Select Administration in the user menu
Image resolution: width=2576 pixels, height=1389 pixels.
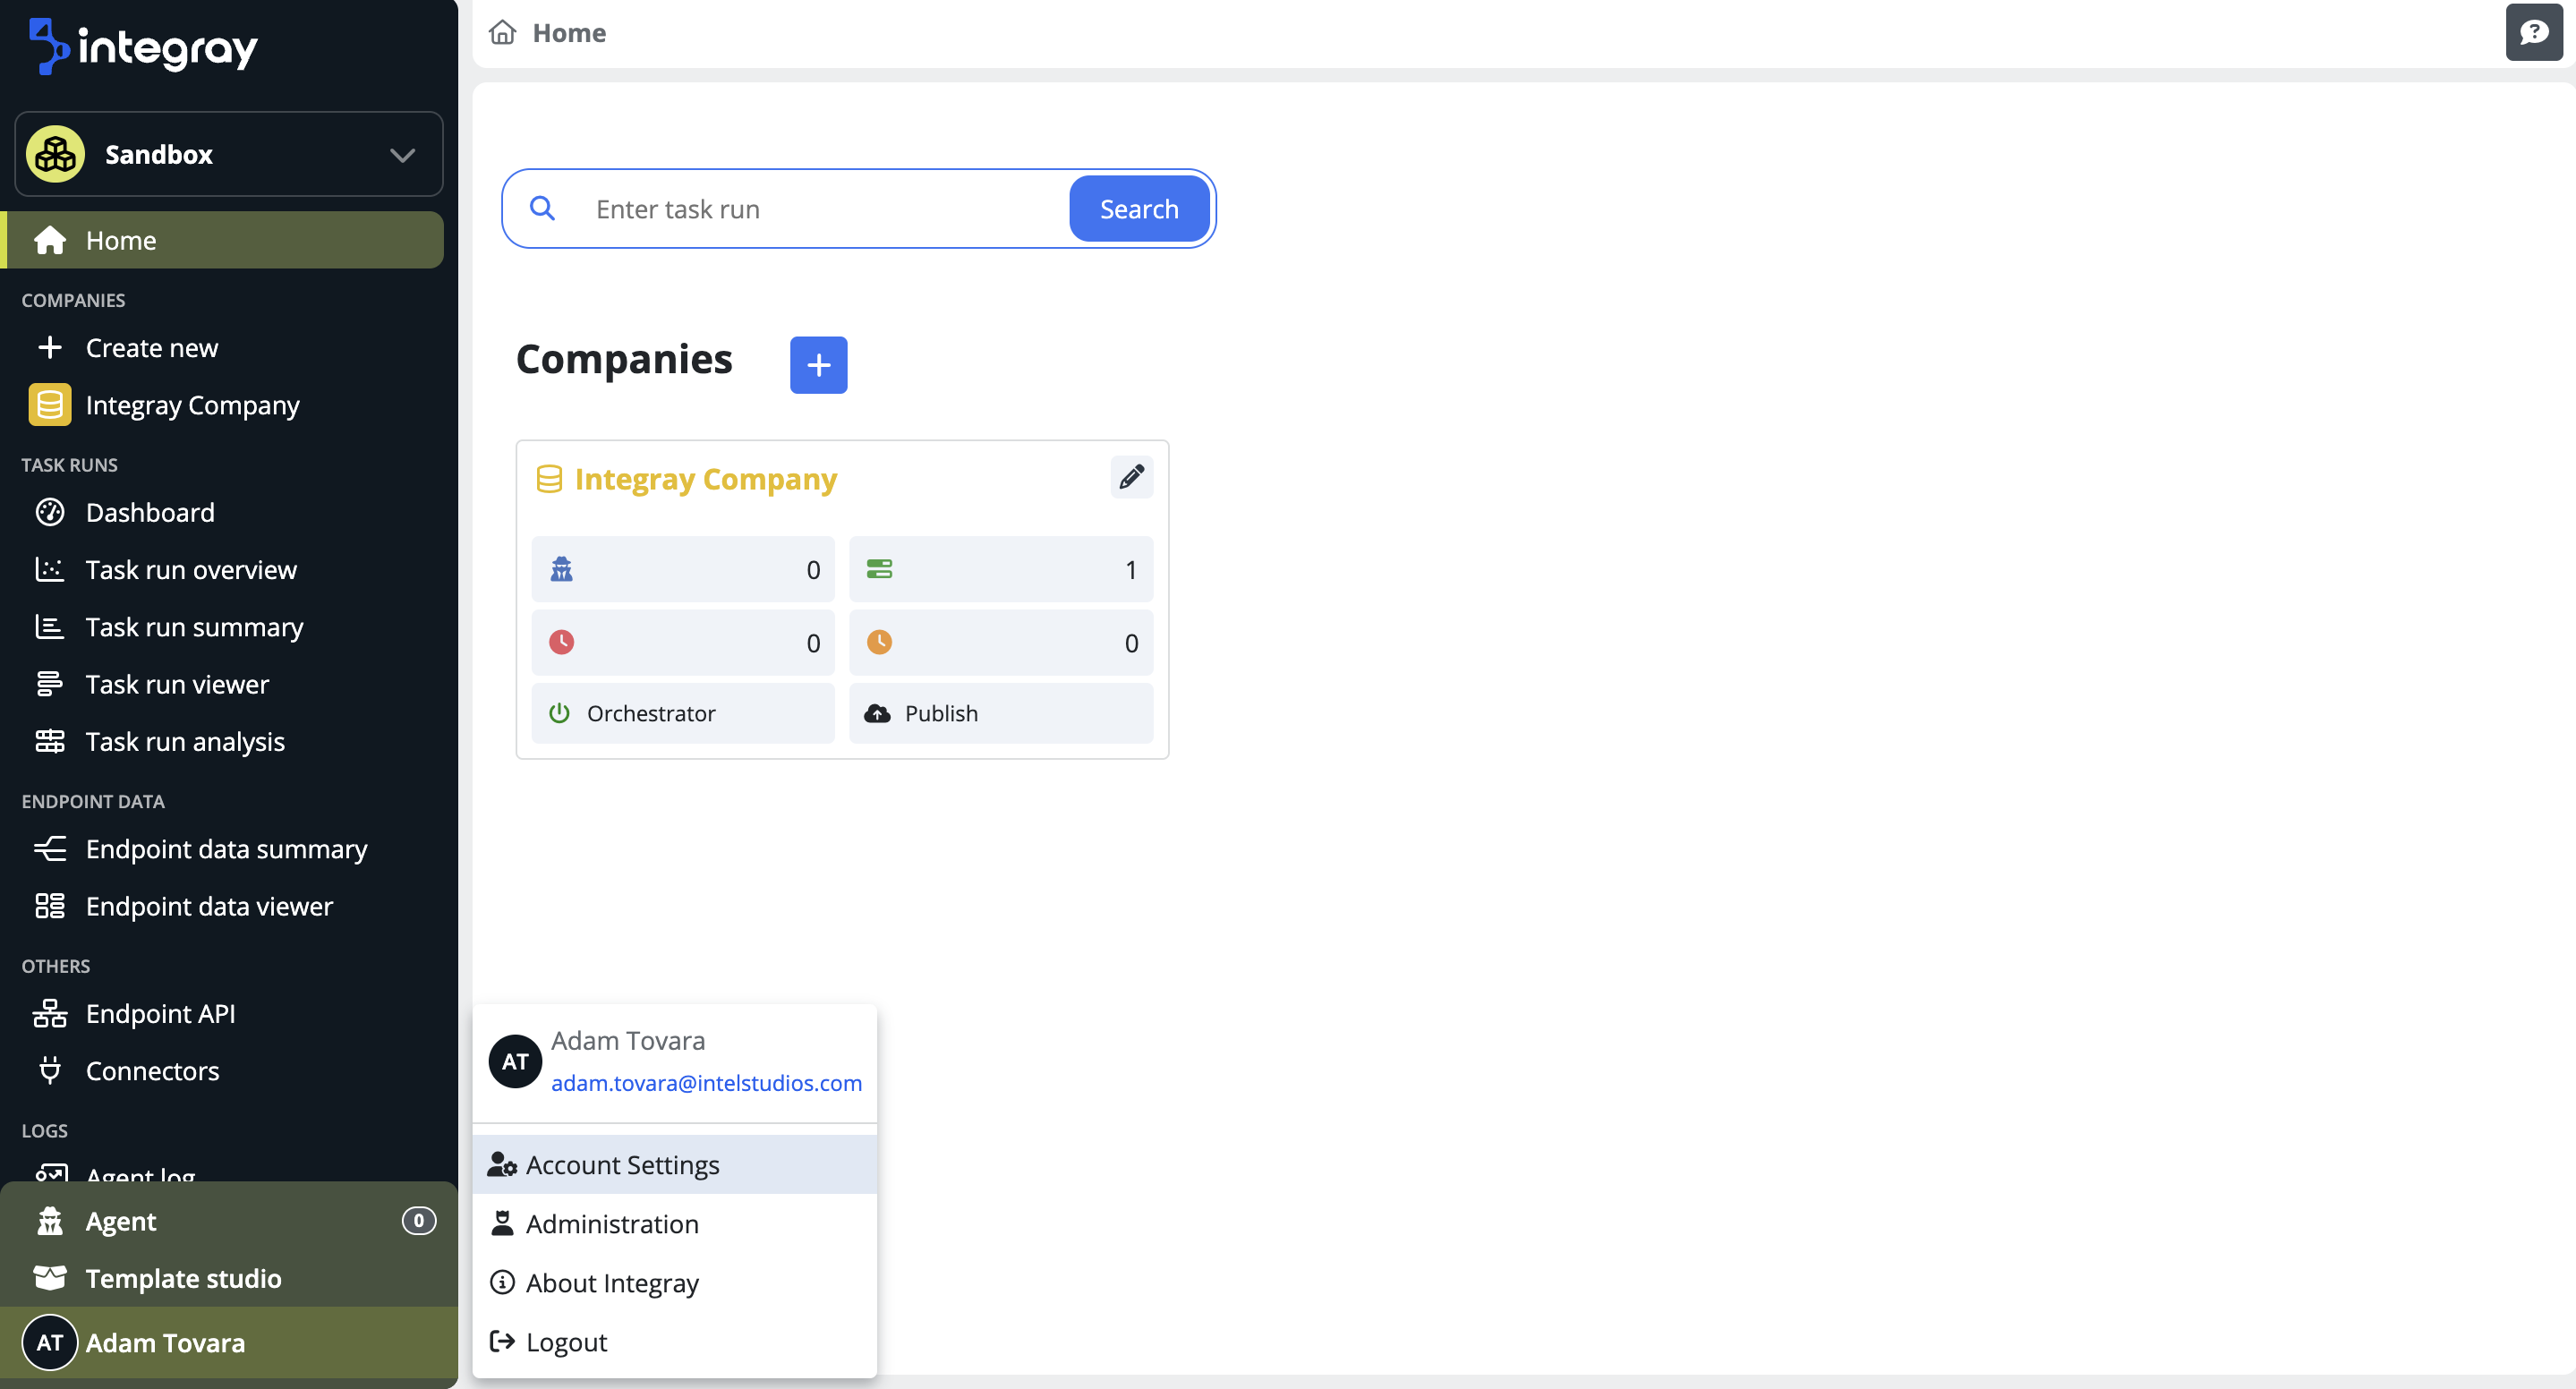click(612, 1224)
